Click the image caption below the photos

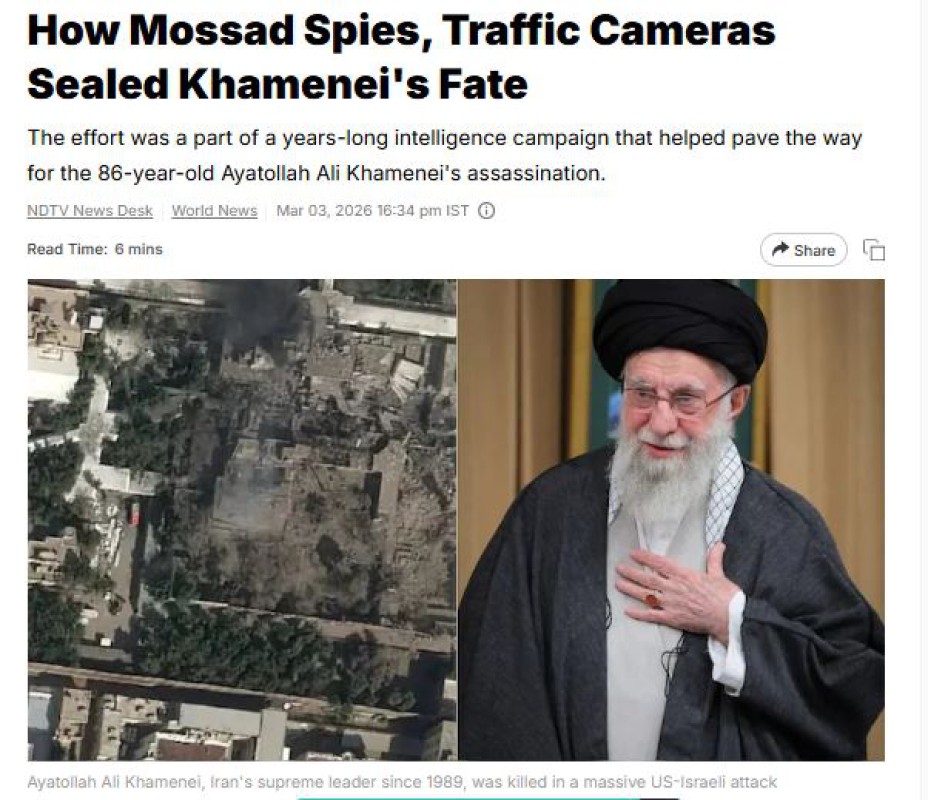coord(402,782)
